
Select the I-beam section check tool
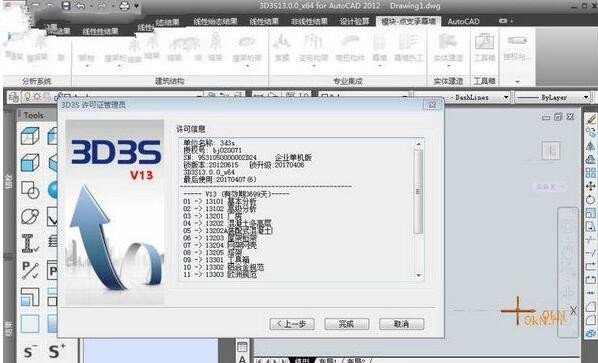(x=30, y=243)
